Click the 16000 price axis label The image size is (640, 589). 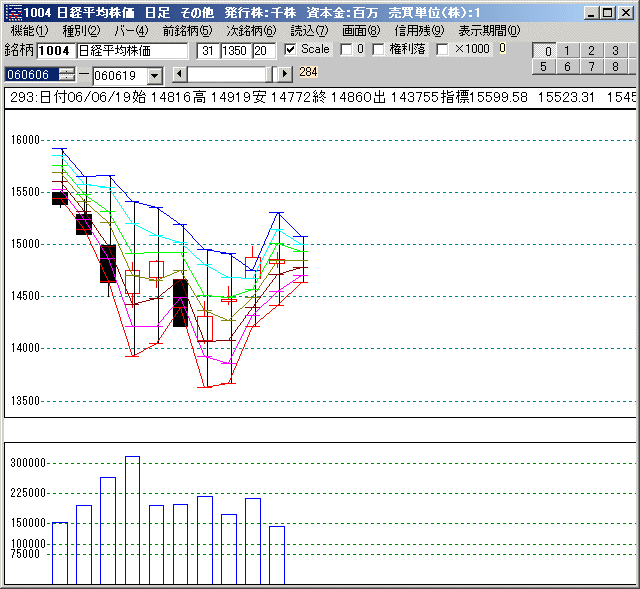(x=25, y=140)
